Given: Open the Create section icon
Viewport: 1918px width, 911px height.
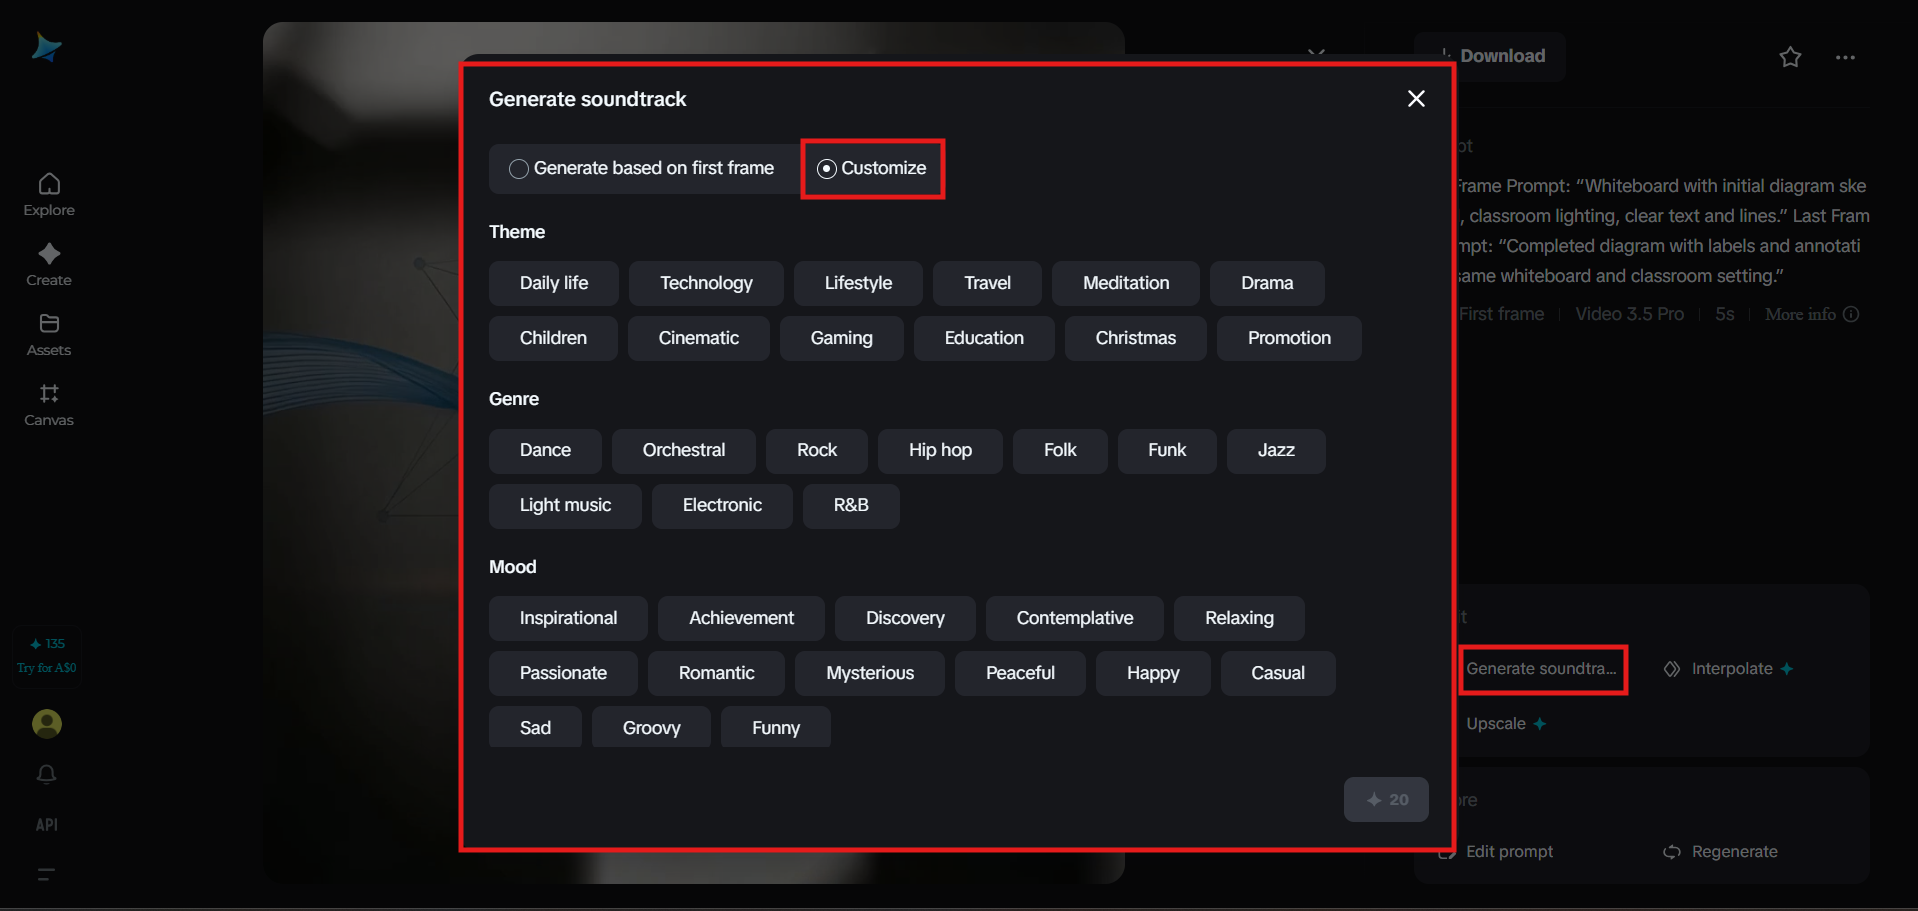Looking at the screenshot, I should click(x=49, y=254).
